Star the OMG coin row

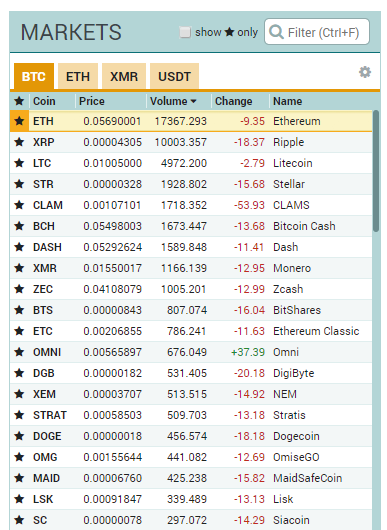[x=19, y=457]
